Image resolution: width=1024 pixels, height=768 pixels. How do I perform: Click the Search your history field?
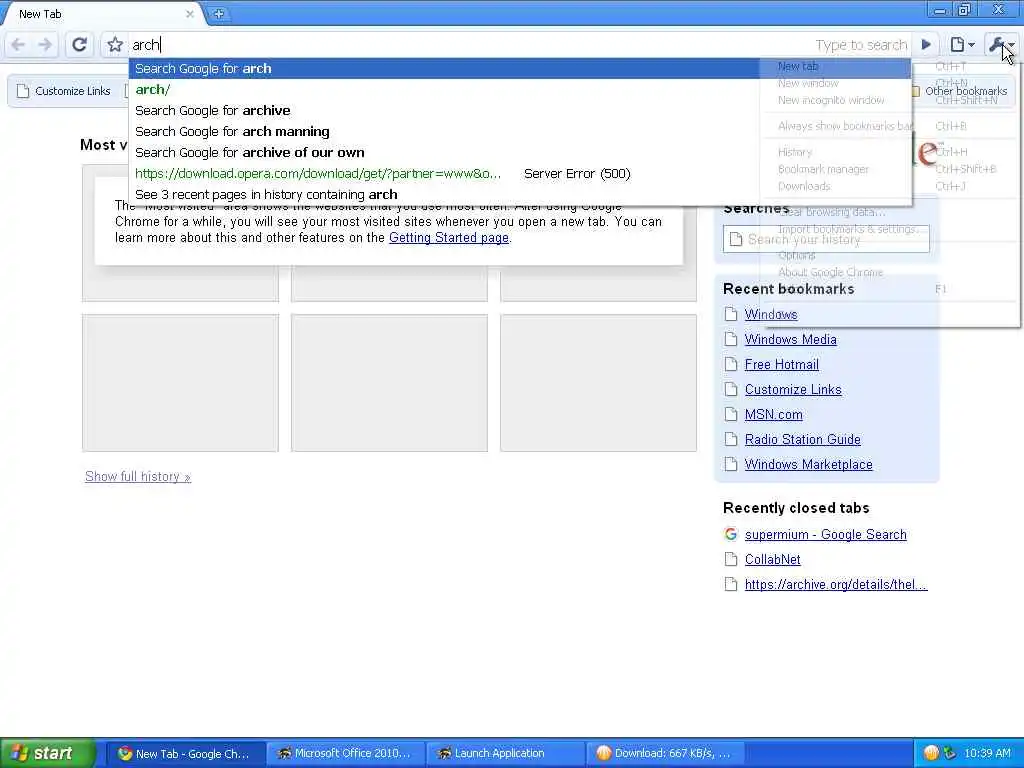coord(826,239)
